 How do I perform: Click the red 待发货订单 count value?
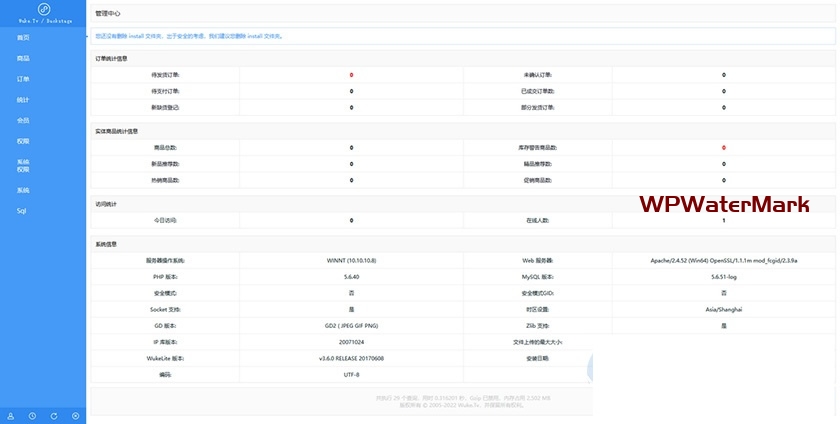(351, 75)
